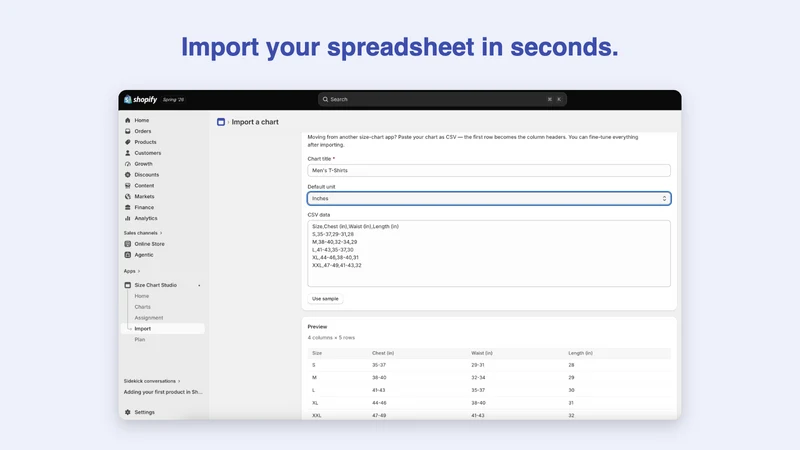The width and height of the screenshot is (800, 450).
Task: Click the Length (in) column header
Action: coord(581,353)
